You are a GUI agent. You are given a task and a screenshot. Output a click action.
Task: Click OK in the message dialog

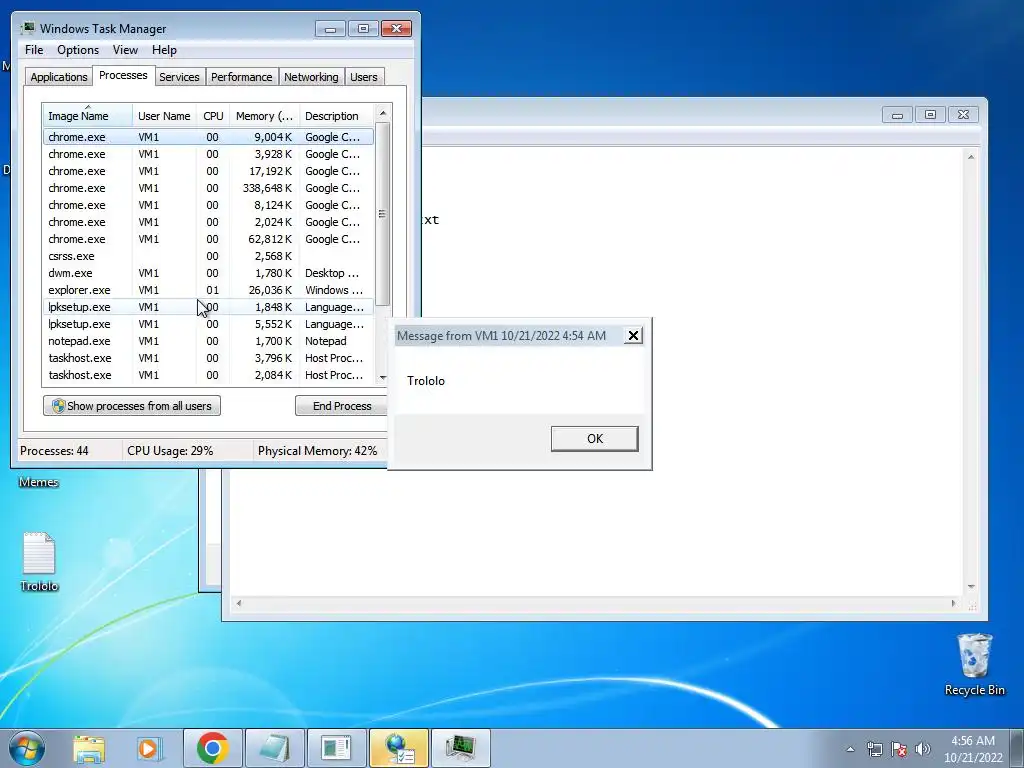coord(594,439)
